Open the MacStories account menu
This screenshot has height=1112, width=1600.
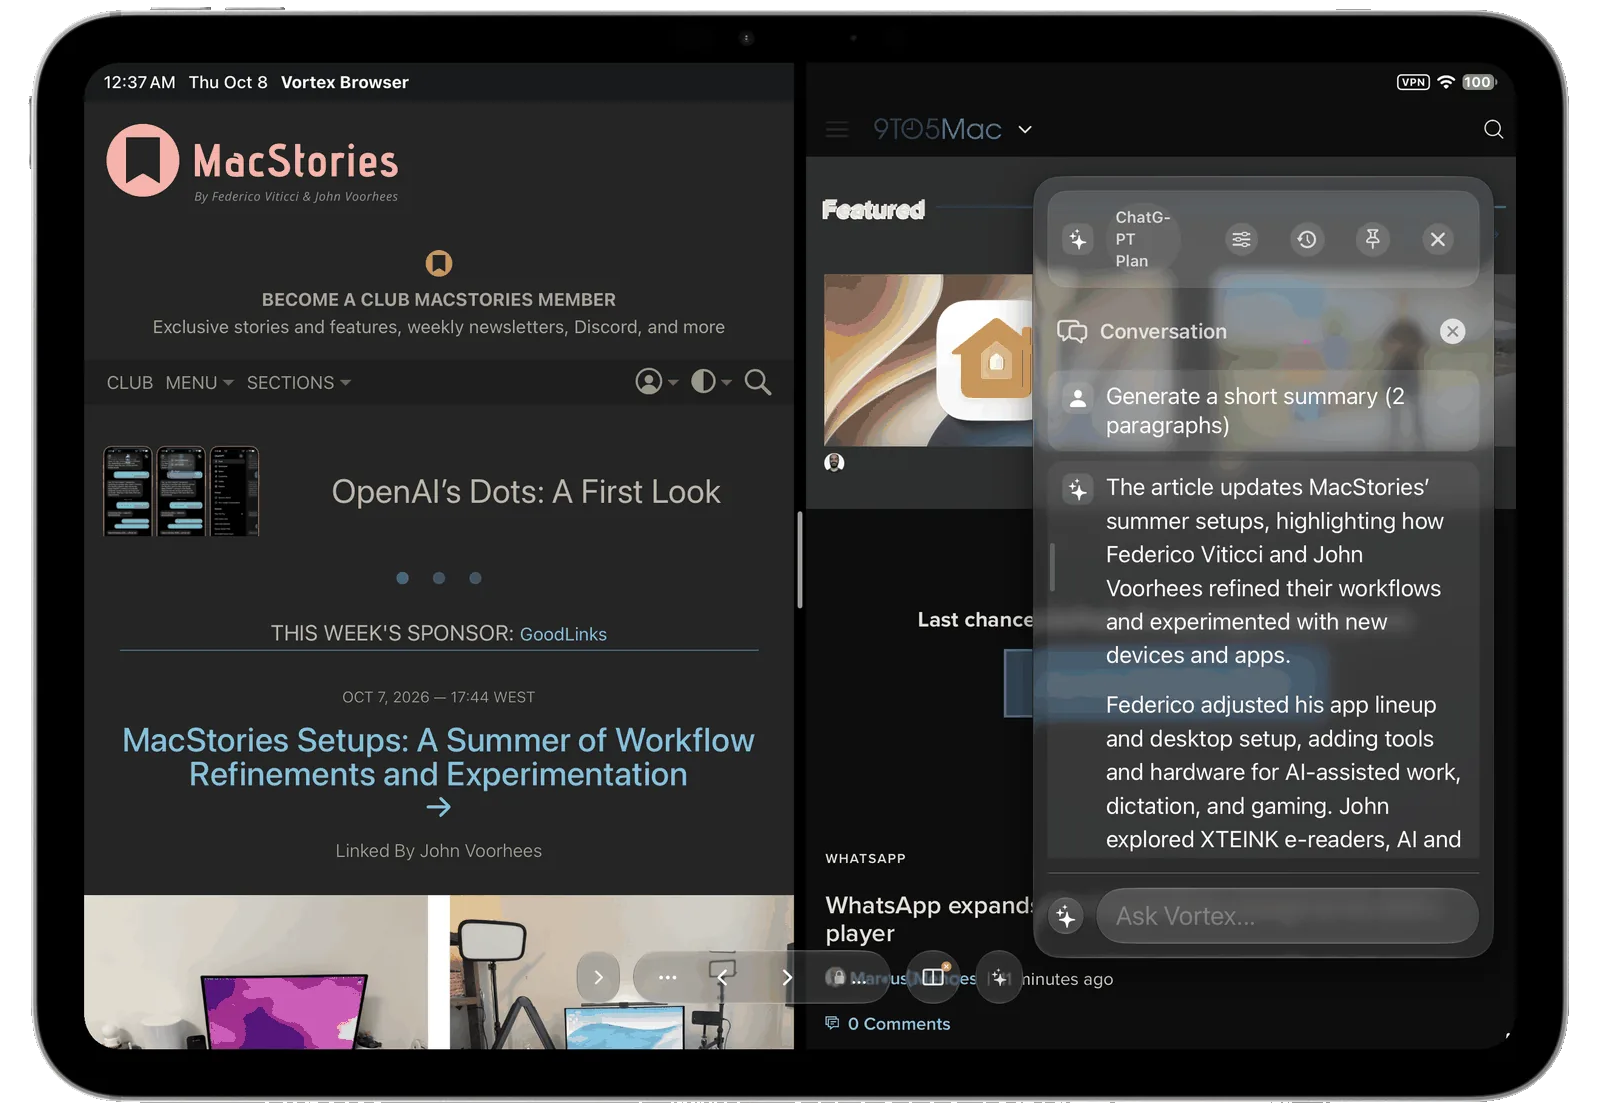(656, 382)
